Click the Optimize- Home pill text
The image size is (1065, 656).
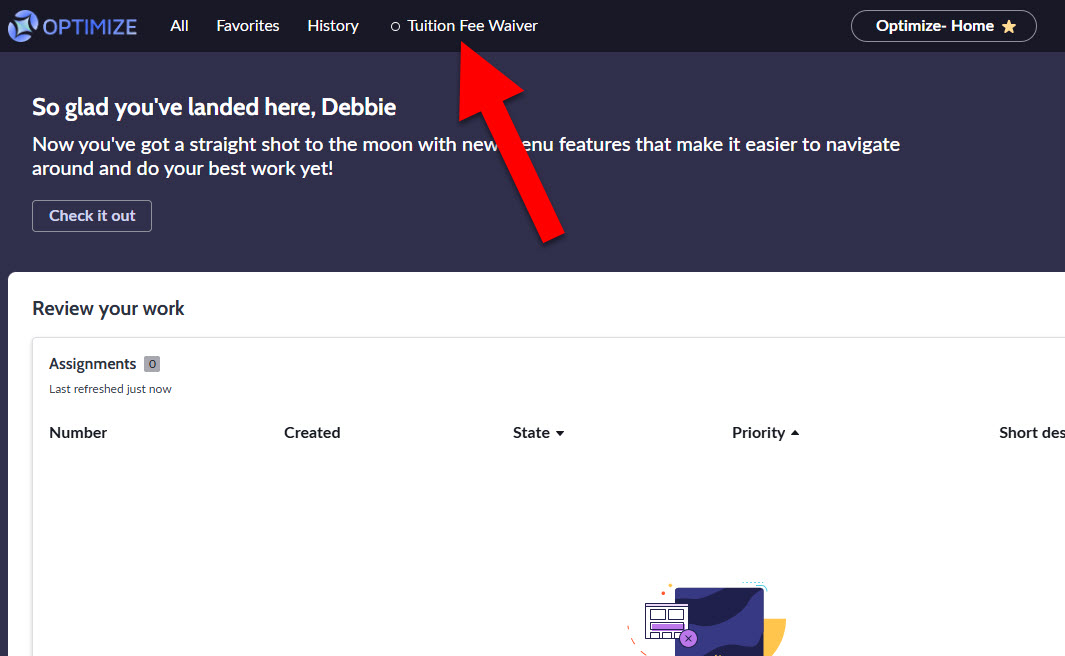[x=934, y=26]
